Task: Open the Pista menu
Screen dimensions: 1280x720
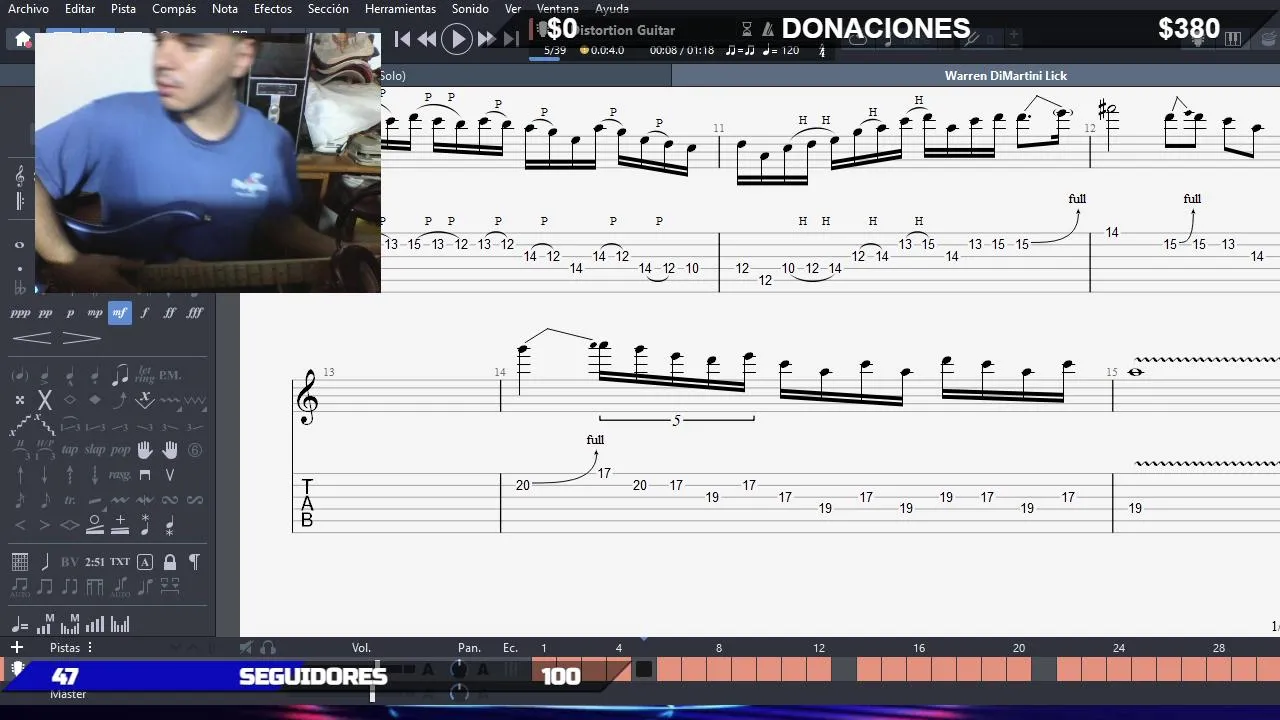Action: (123, 9)
